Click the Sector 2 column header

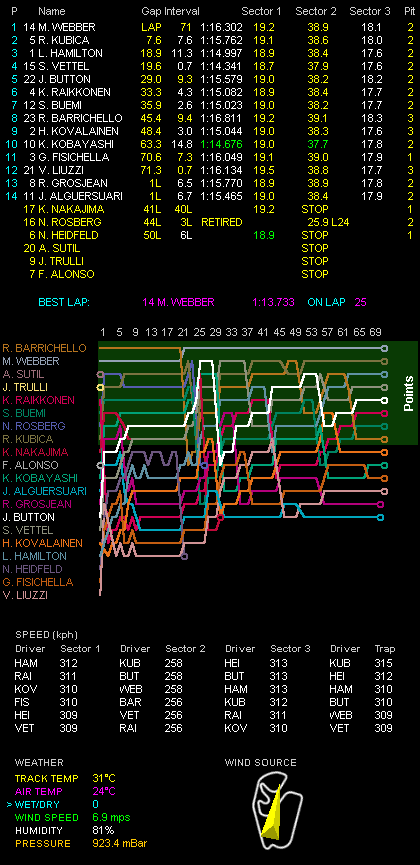tap(316, 11)
